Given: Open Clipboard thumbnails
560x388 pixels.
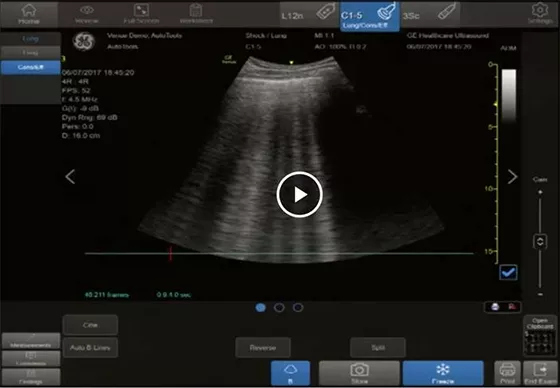Looking at the screenshot, I should [x=540, y=335].
